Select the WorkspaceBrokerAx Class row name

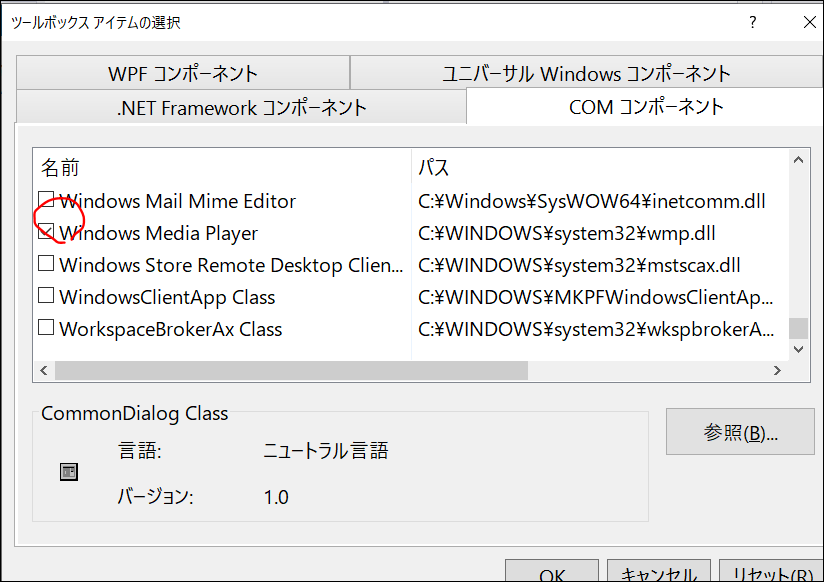coord(171,329)
